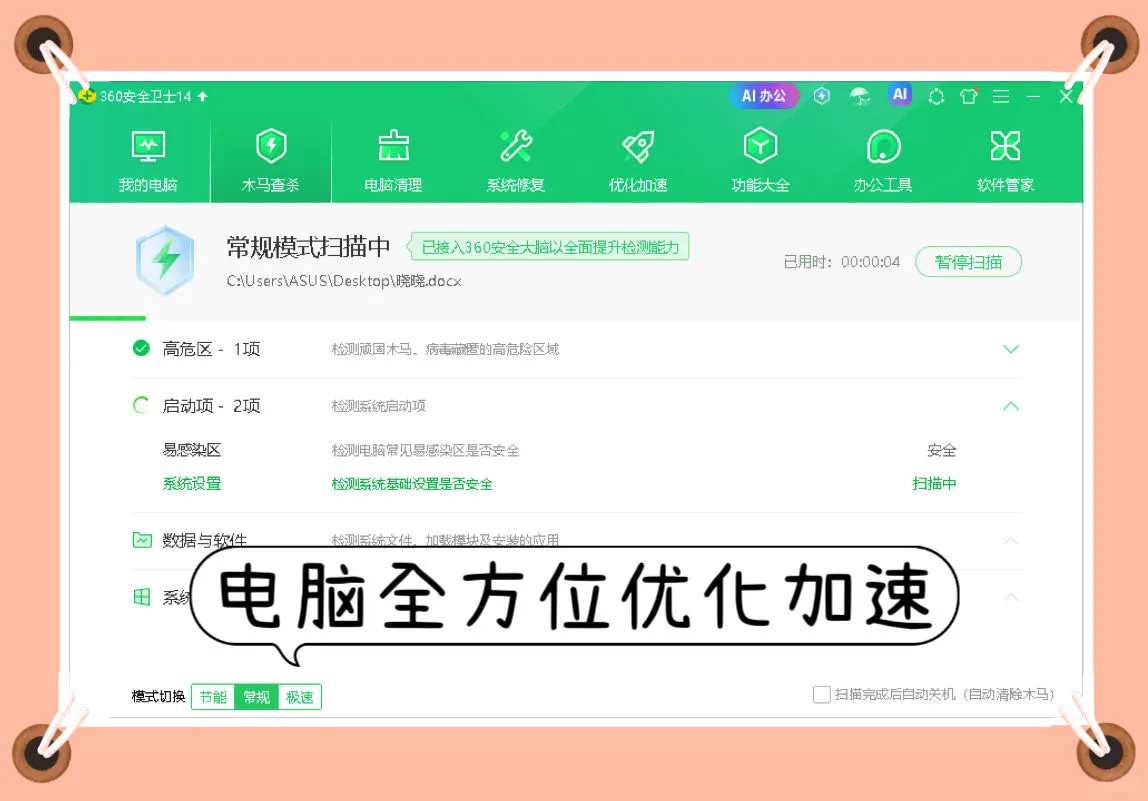The height and width of the screenshot is (801, 1148).
Task: Click the 系统修复 wrench icon
Action: click(x=515, y=146)
